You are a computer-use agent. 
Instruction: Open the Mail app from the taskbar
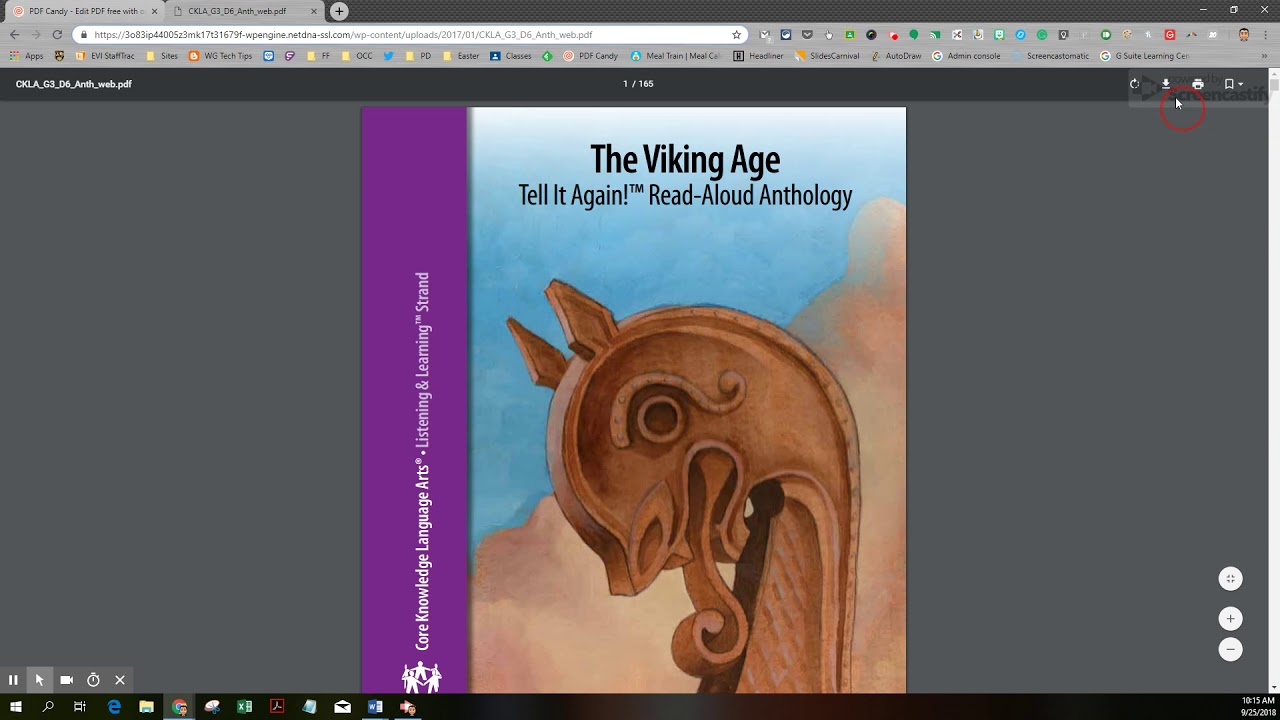tap(343, 707)
